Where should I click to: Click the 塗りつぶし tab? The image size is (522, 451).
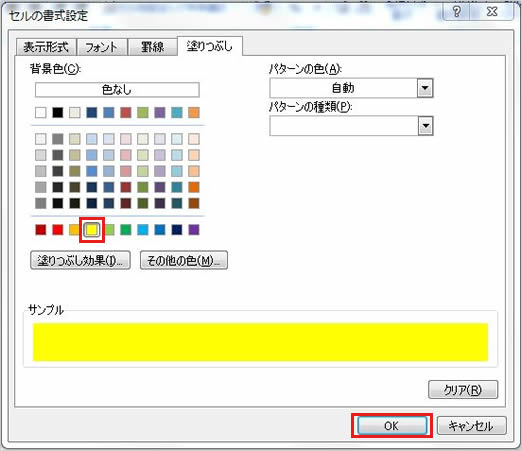pos(210,46)
